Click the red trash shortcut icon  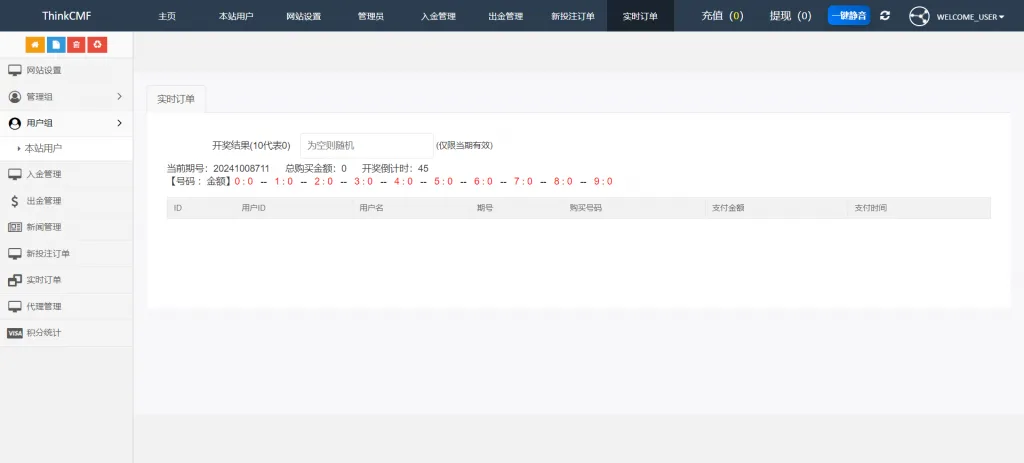tap(76, 44)
